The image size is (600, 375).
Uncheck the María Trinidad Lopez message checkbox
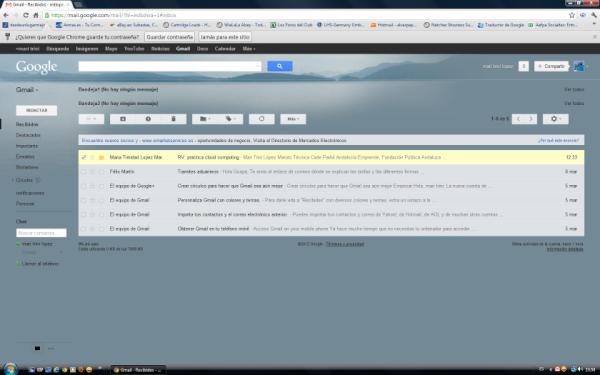(83, 157)
